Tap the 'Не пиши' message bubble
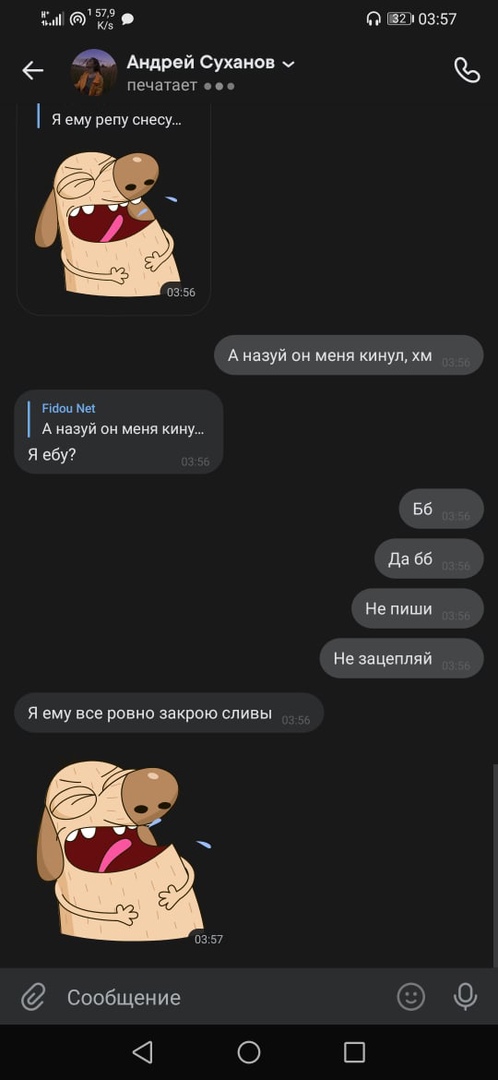The width and height of the screenshot is (498, 1080). coord(418,609)
